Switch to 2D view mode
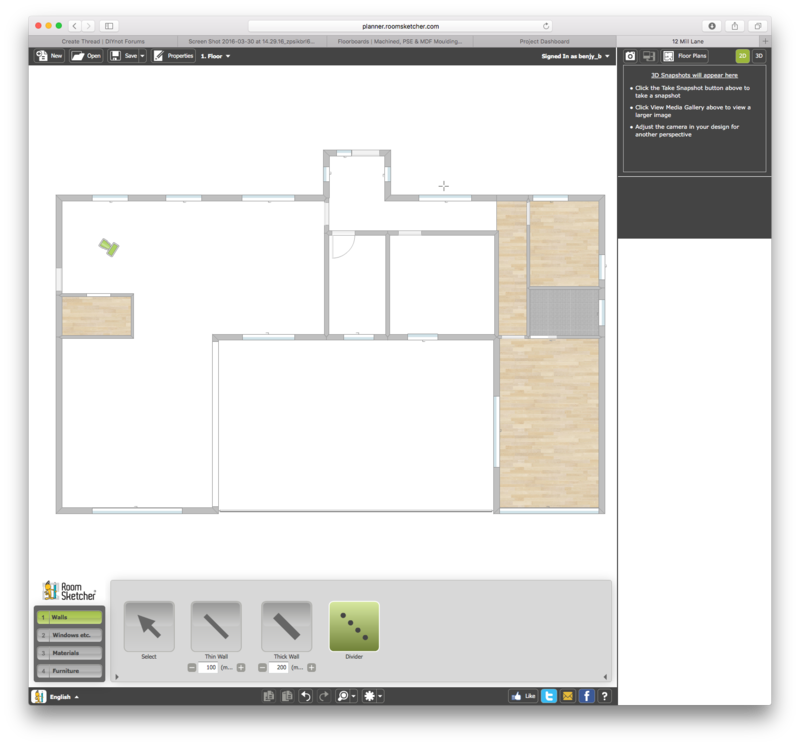Screen dimensions: 800x746 point(743,56)
